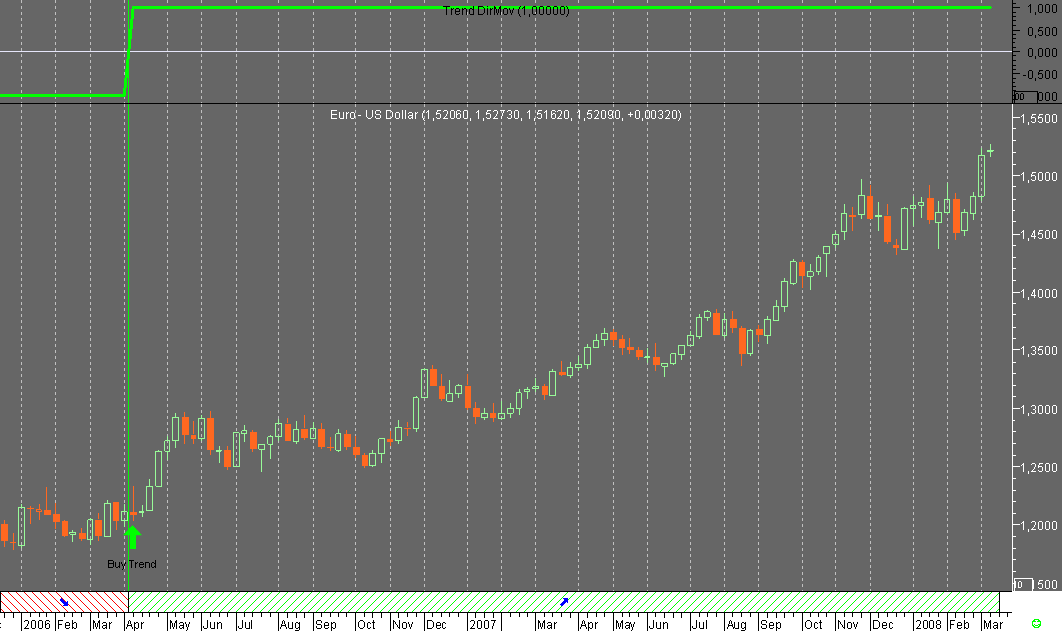The image size is (1062, 631).
Task: Click the 'Dec' 2007 label on the date axis
Action: click(883, 624)
